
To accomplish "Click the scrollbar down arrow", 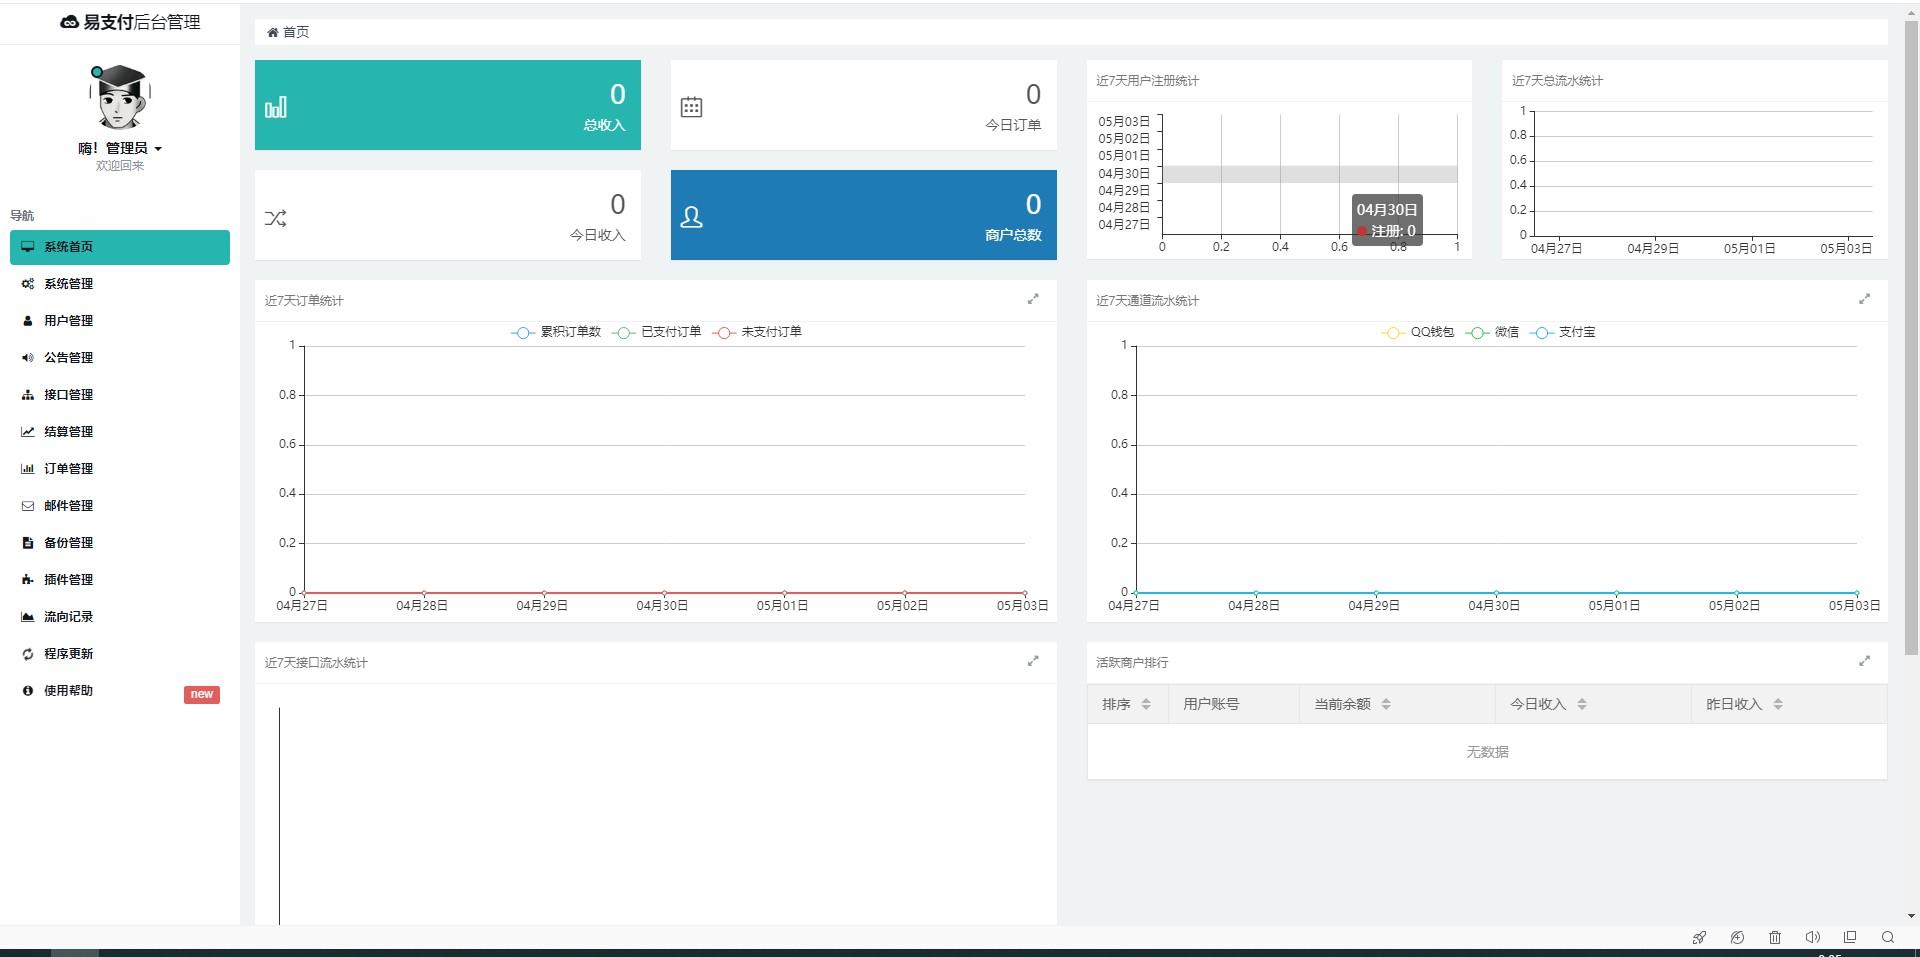I will coord(1911,915).
